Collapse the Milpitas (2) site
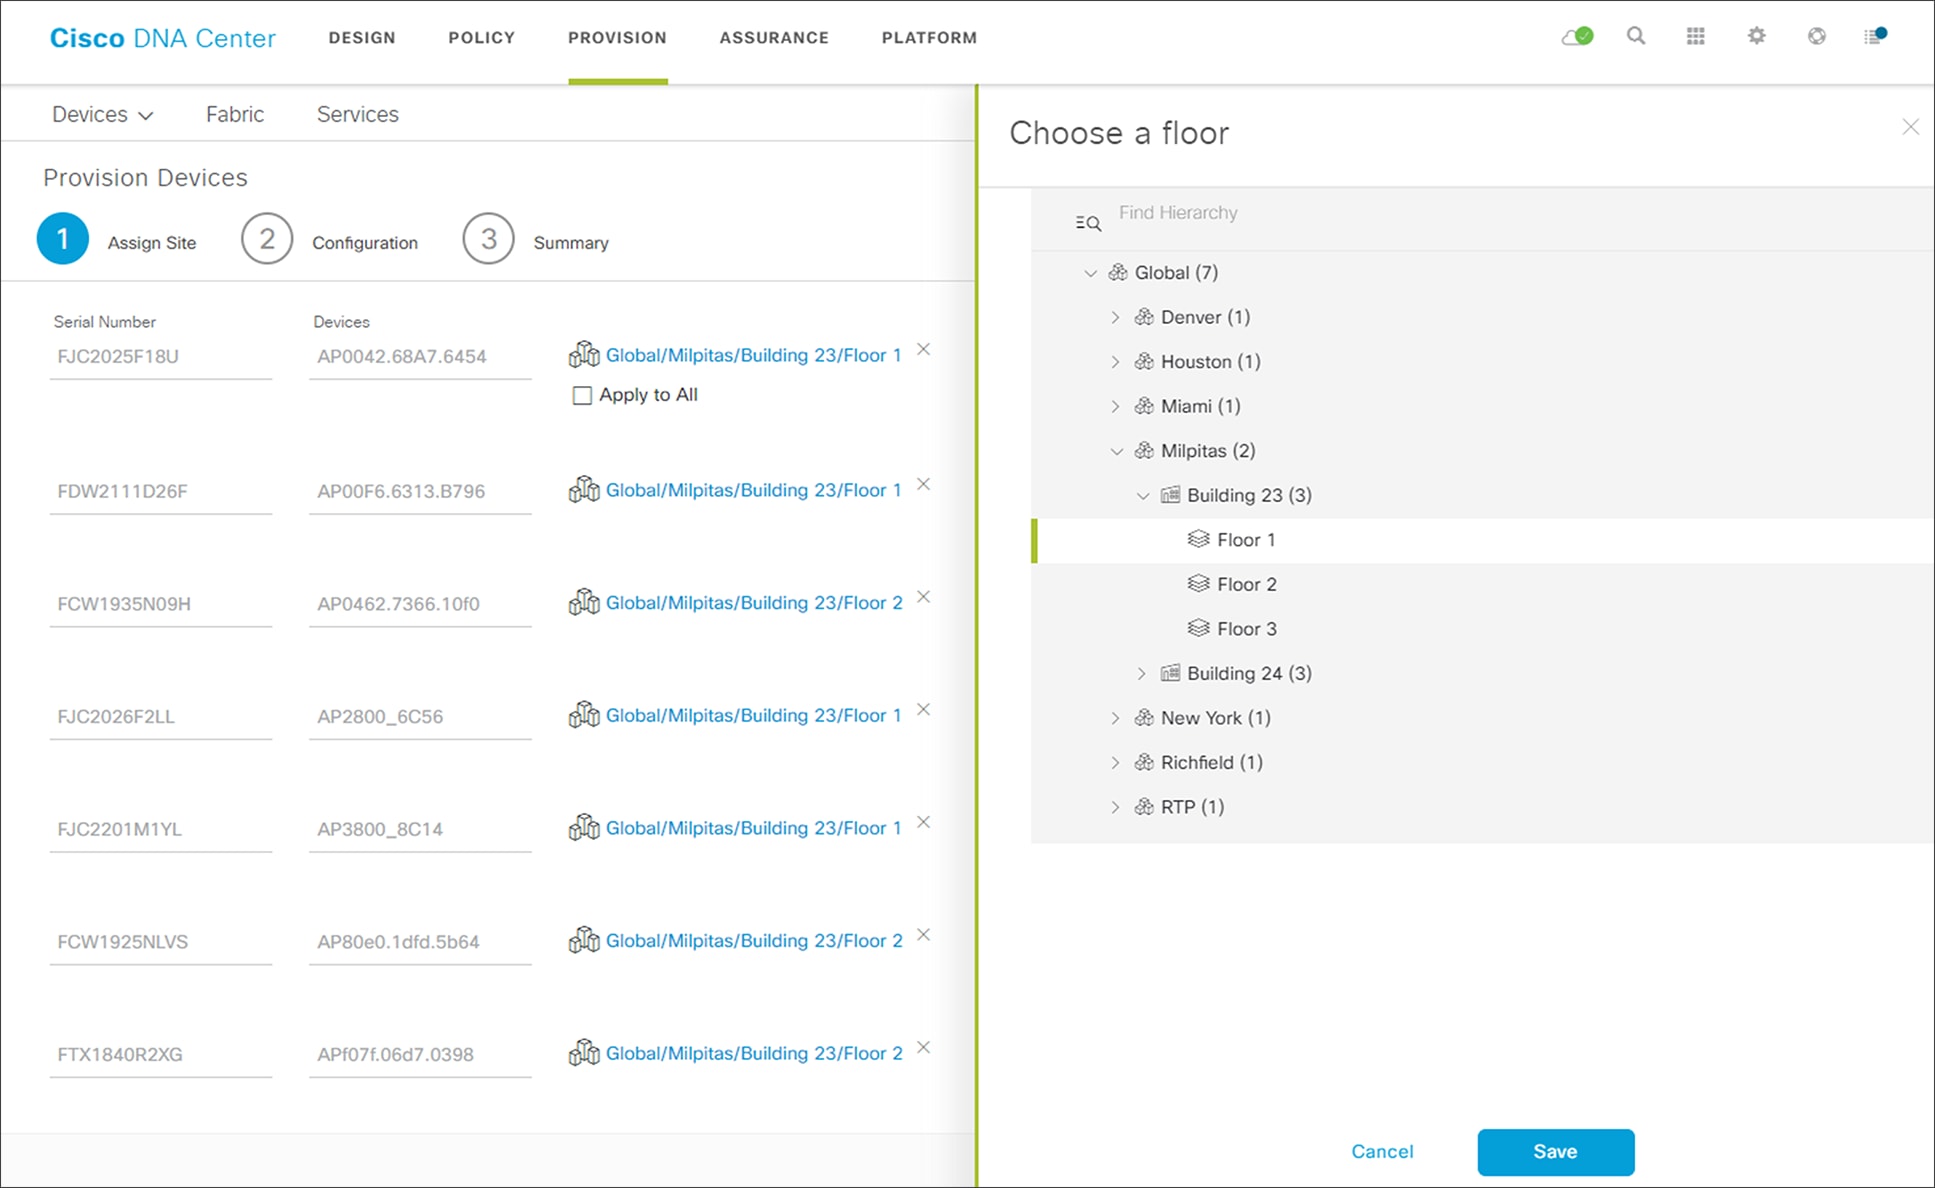 coord(1117,451)
